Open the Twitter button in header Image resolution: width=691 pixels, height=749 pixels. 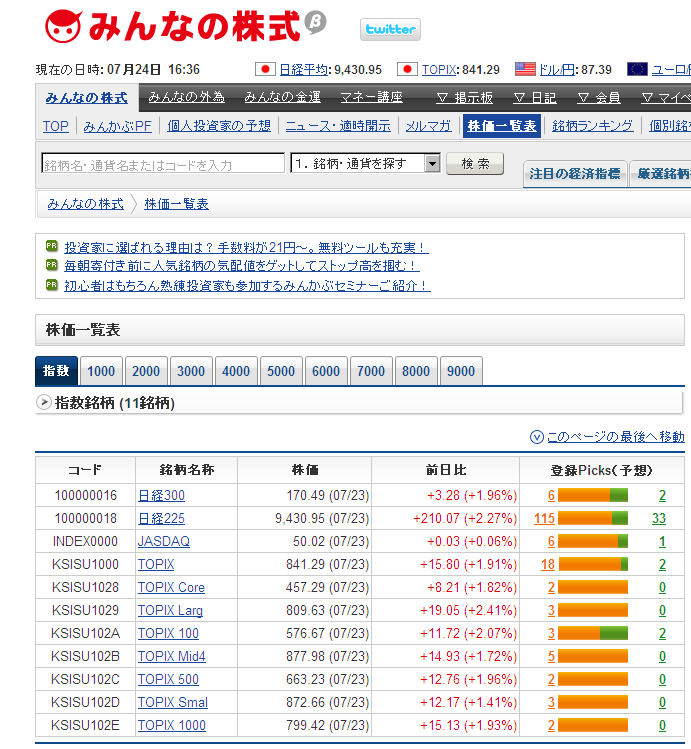coord(390,29)
